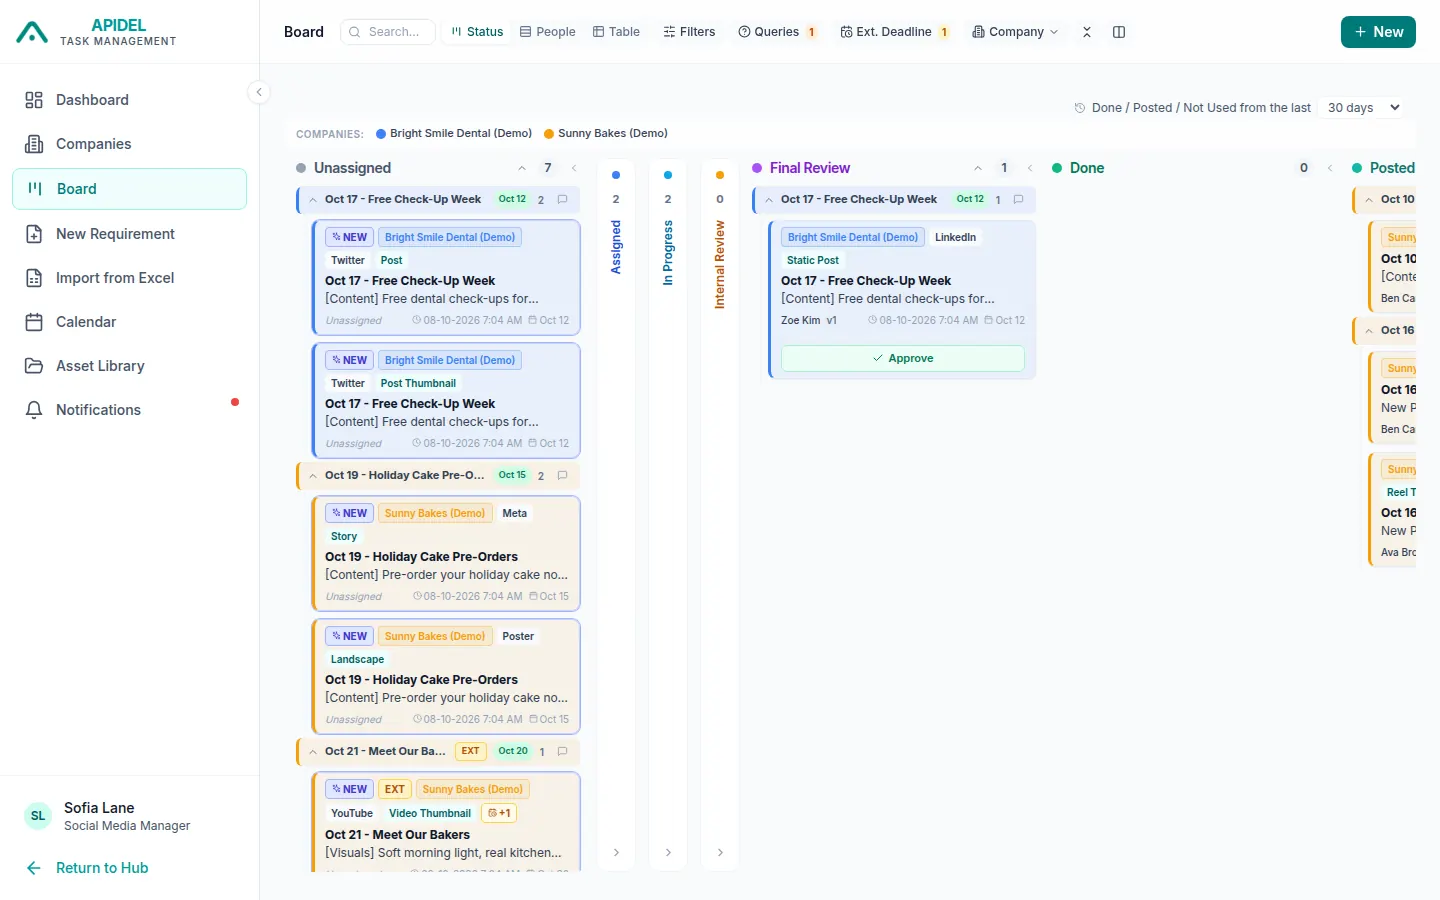This screenshot has width=1440, height=900.
Task: Expand the collapsed Internal Review column
Action: [x=720, y=852]
